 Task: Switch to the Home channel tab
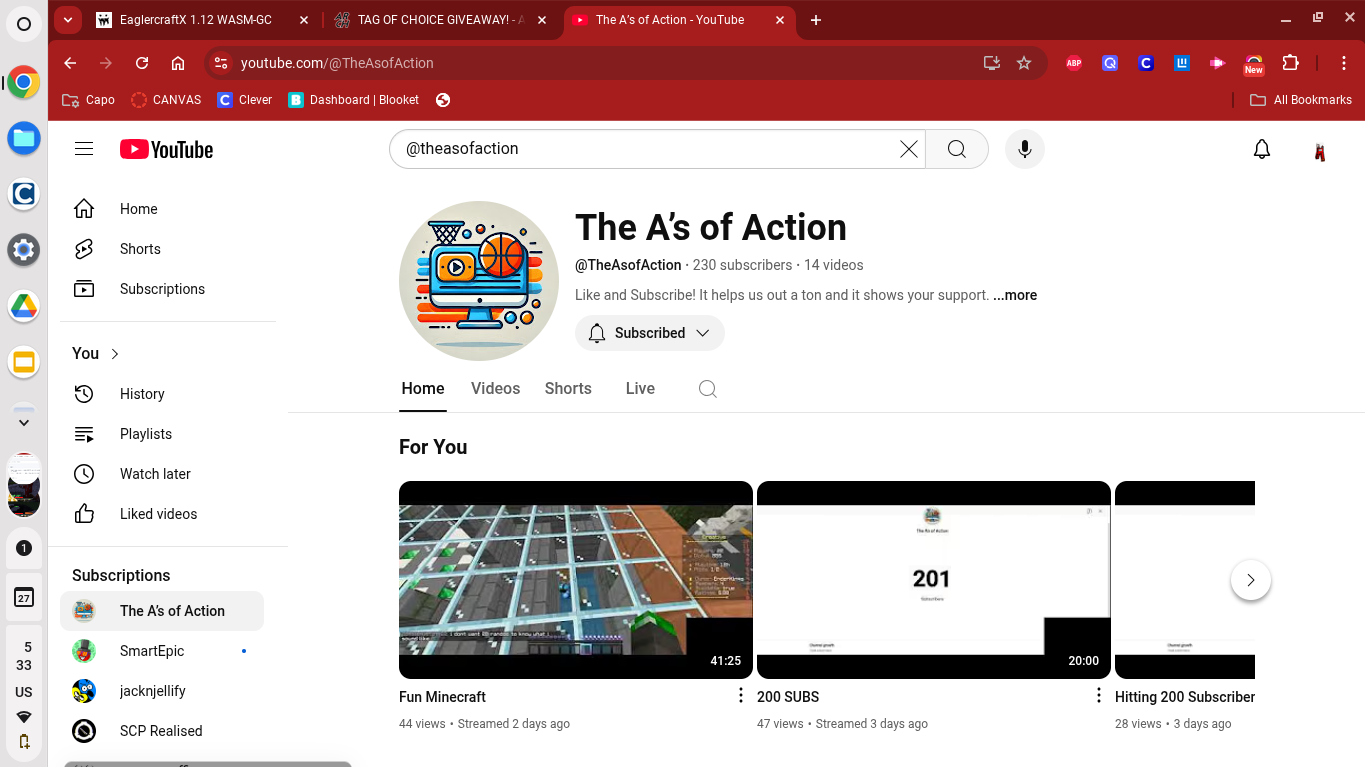pyautogui.click(x=423, y=388)
